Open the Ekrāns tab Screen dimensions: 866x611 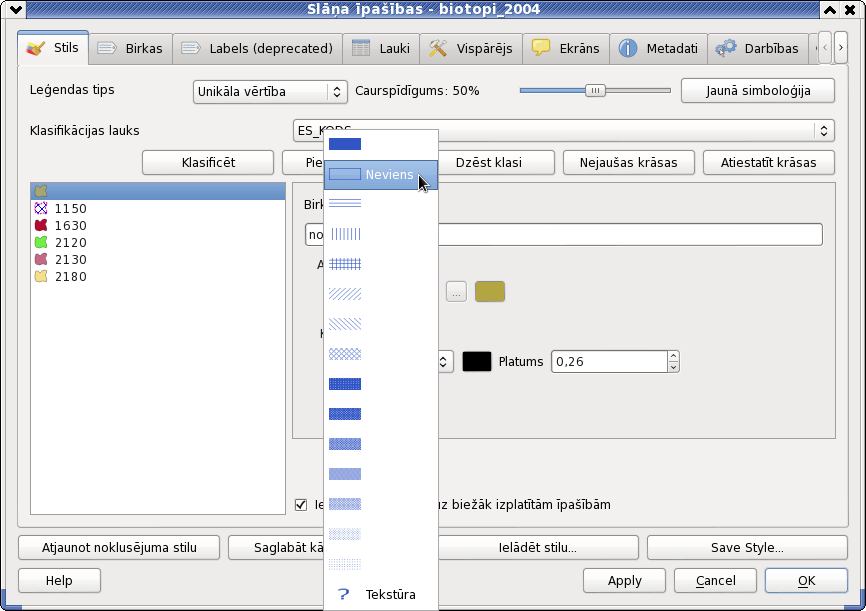pyautogui.click(x=566, y=49)
